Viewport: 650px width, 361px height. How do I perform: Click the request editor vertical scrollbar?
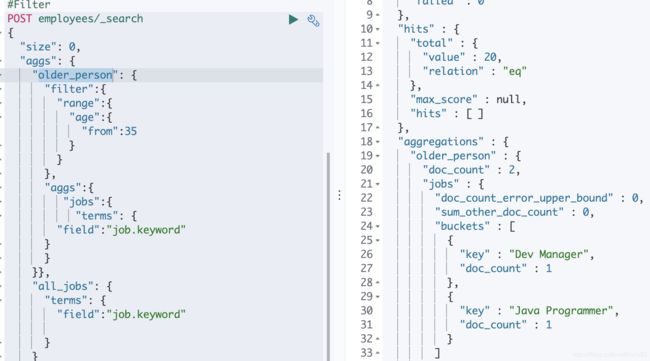pyautogui.click(x=329, y=256)
